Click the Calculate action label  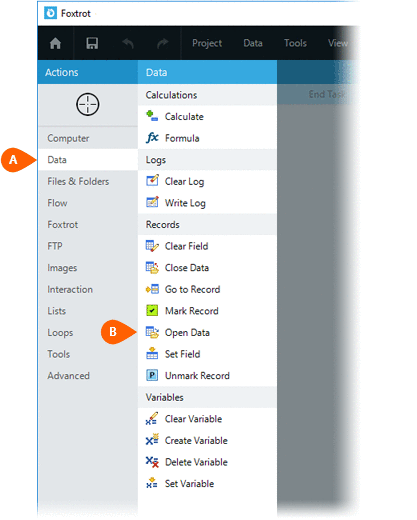tap(184, 117)
